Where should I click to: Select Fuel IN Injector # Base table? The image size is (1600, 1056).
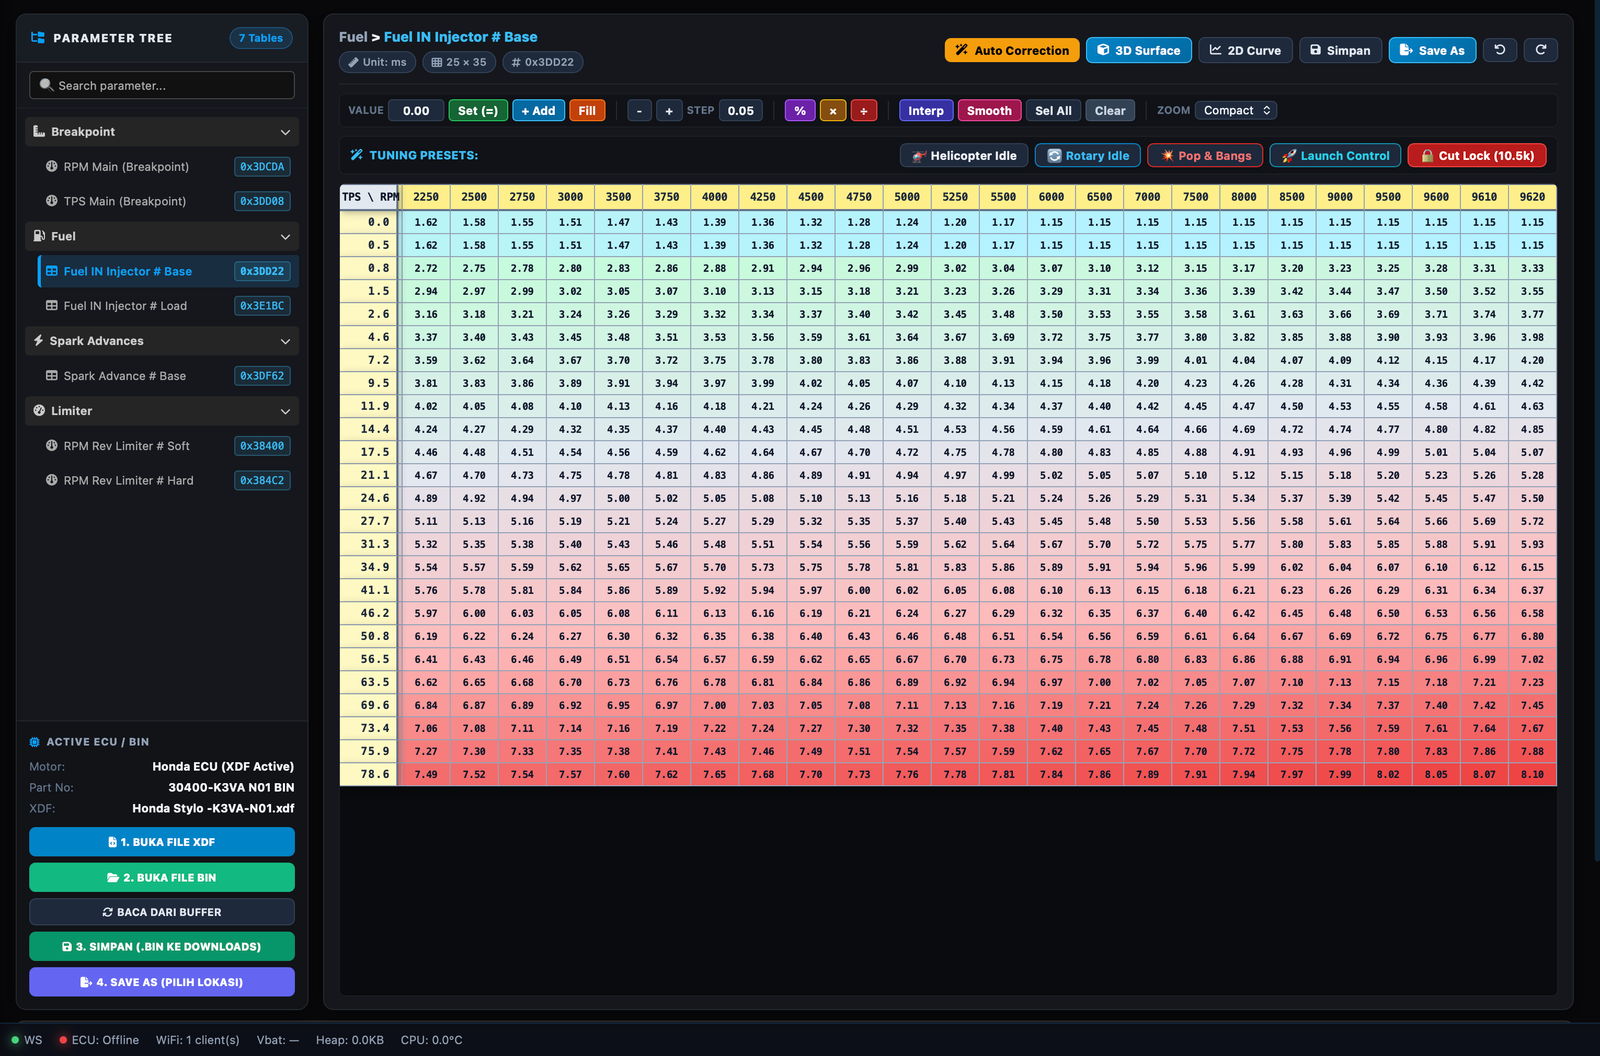click(x=167, y=271)
